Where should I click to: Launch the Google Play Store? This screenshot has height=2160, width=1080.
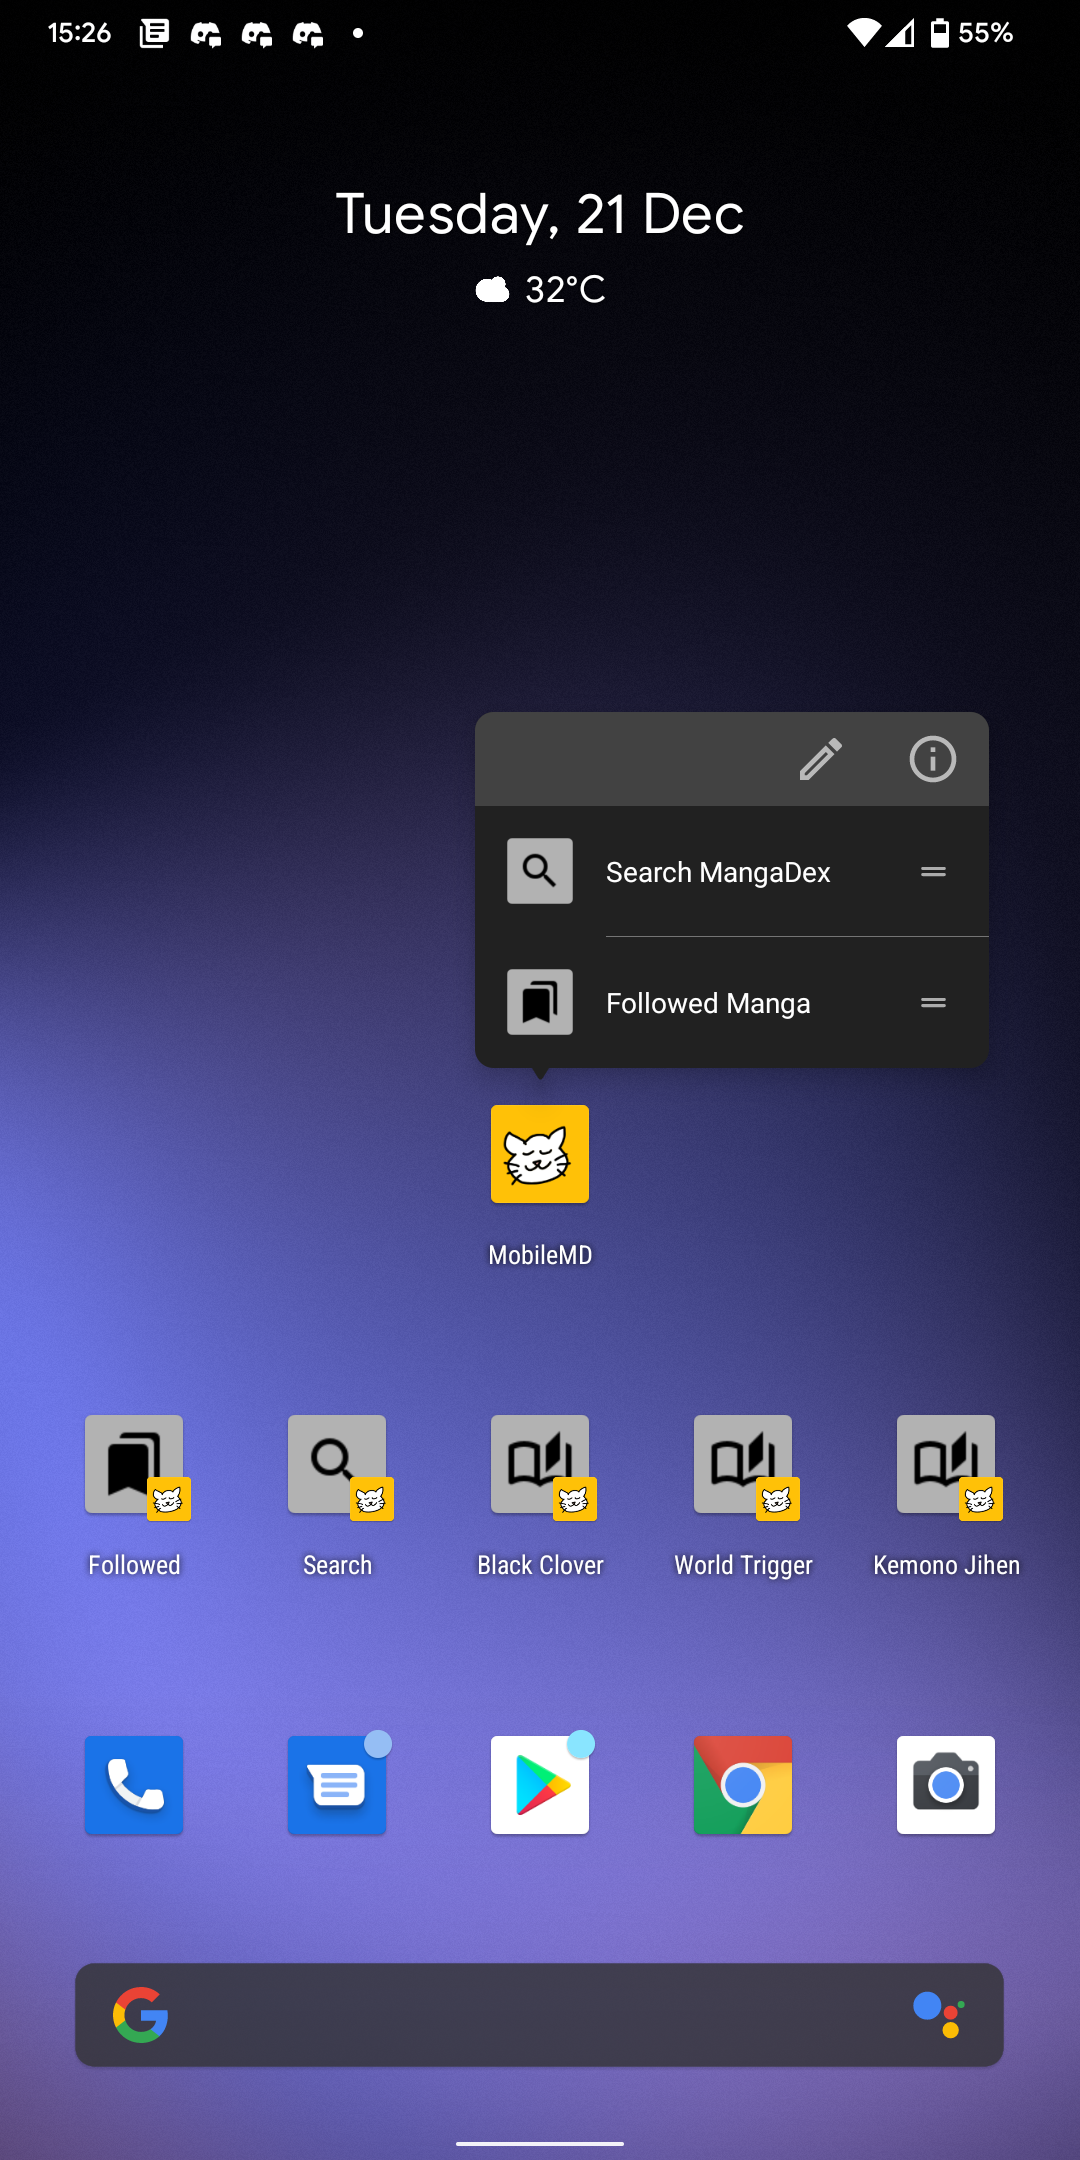coord(540,1785)
